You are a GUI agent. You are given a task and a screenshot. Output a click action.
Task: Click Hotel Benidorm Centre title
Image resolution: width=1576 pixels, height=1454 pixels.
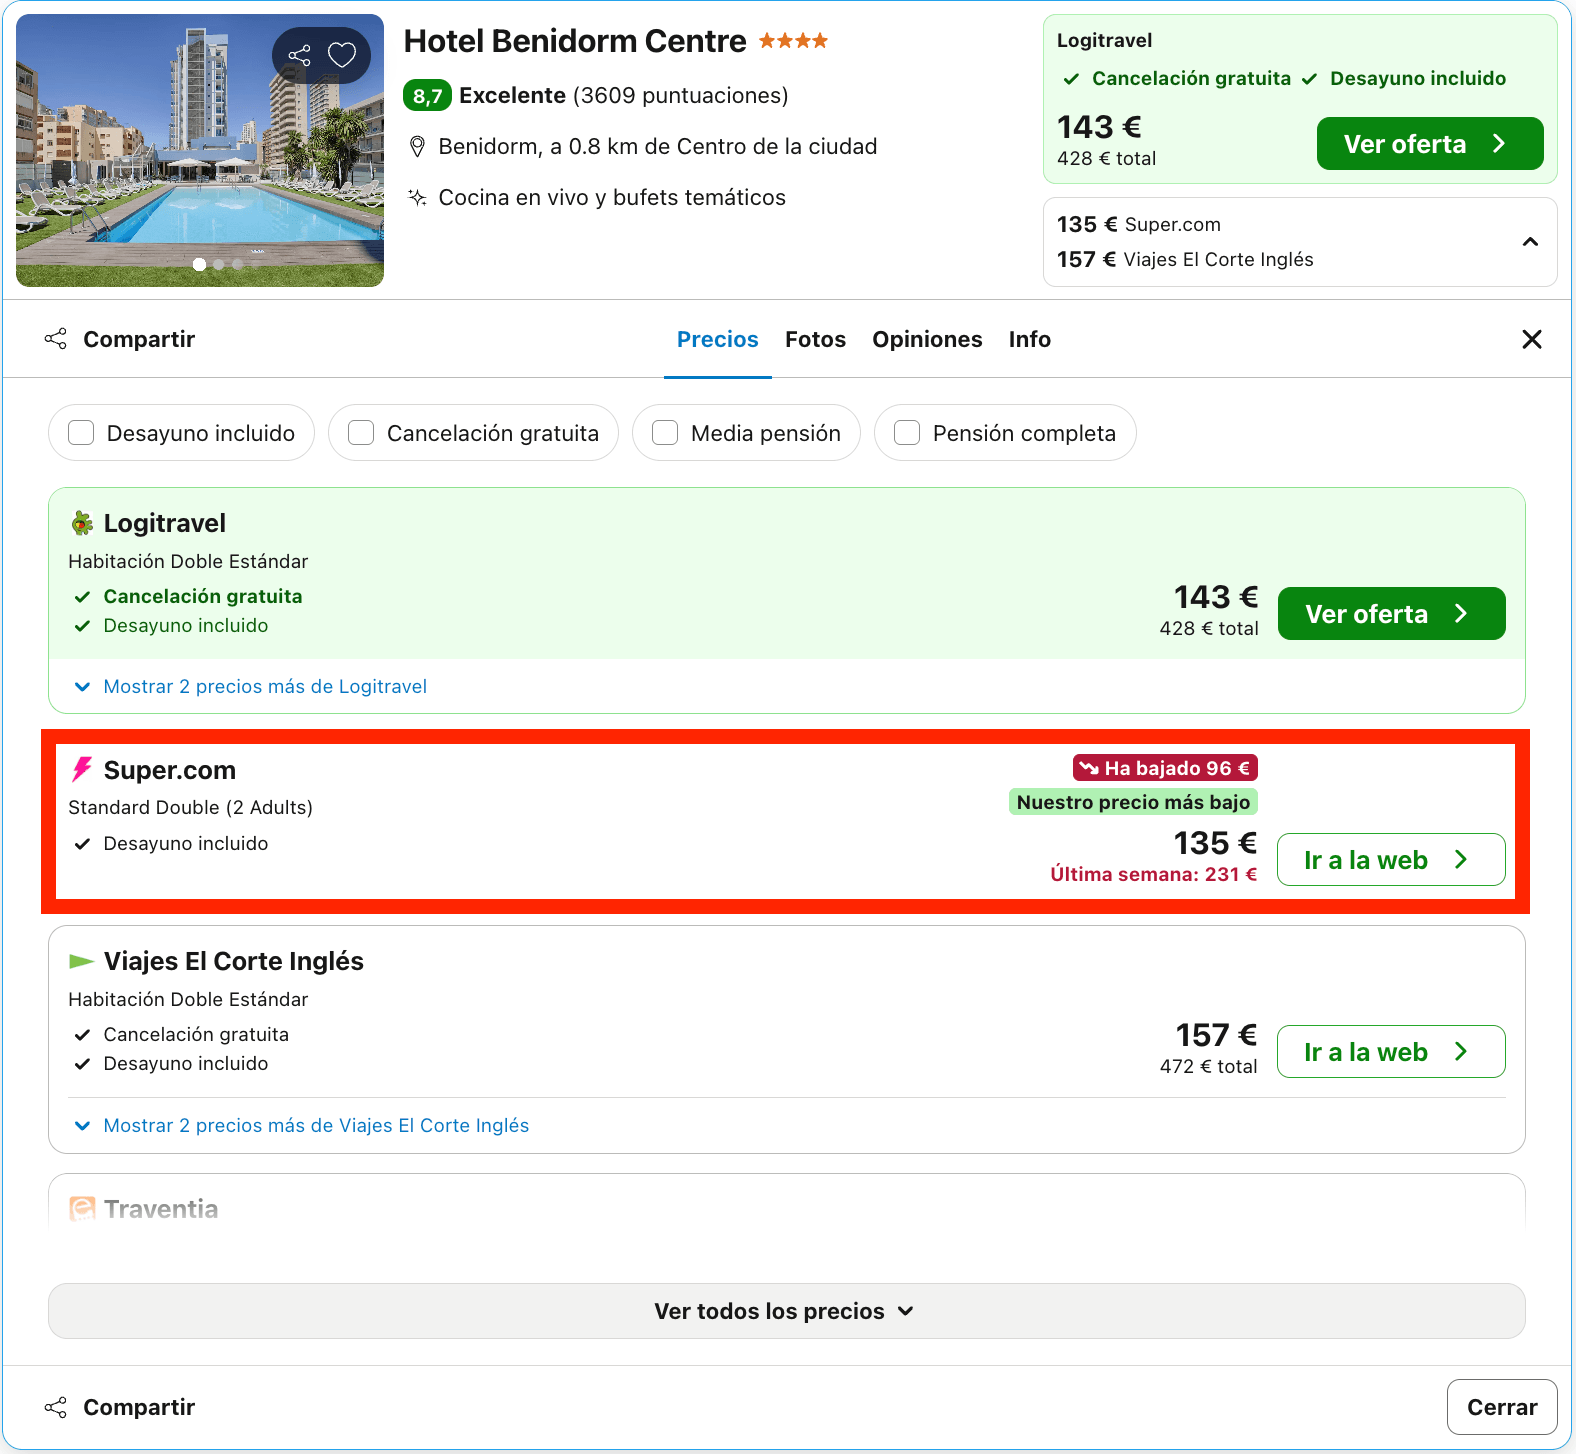click(x=575, y=41)
